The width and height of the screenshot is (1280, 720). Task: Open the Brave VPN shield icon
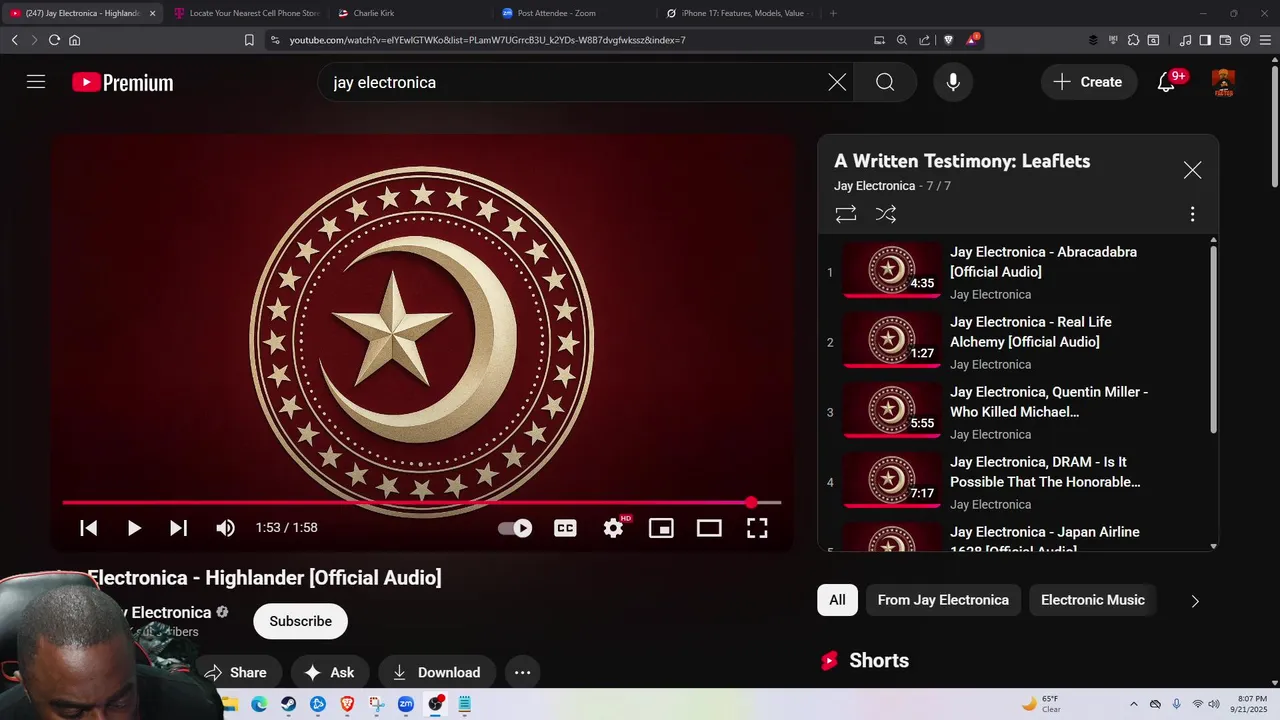[x=1245, y=40]
